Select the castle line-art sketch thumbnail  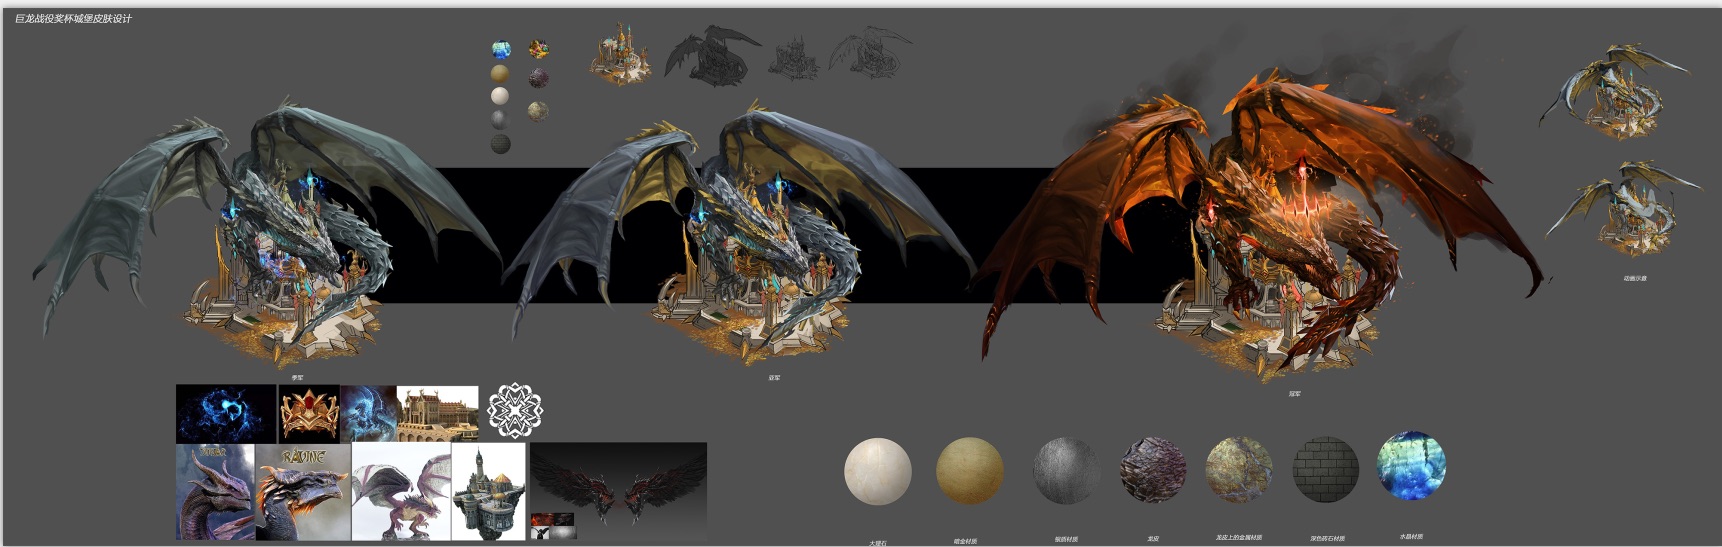(x=793, y=54)
